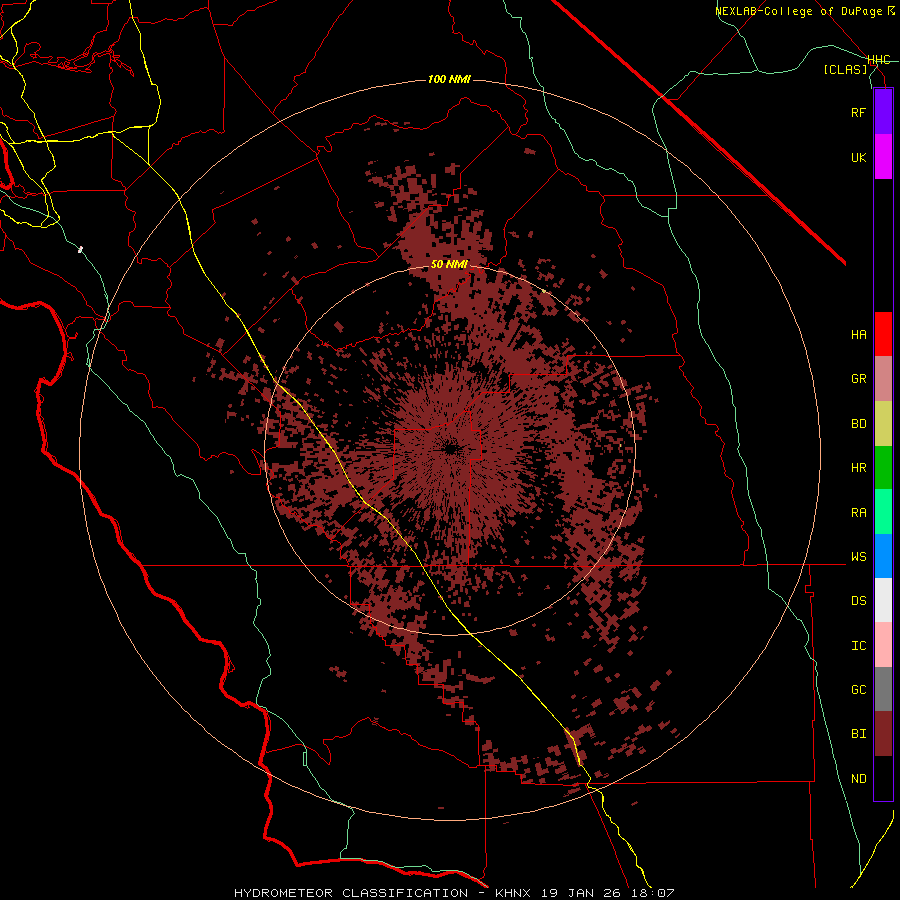The height and width of the screenshot is (900, 900).
Task: Click the WS blue legend swatch
Action: [x=883, y=556]
